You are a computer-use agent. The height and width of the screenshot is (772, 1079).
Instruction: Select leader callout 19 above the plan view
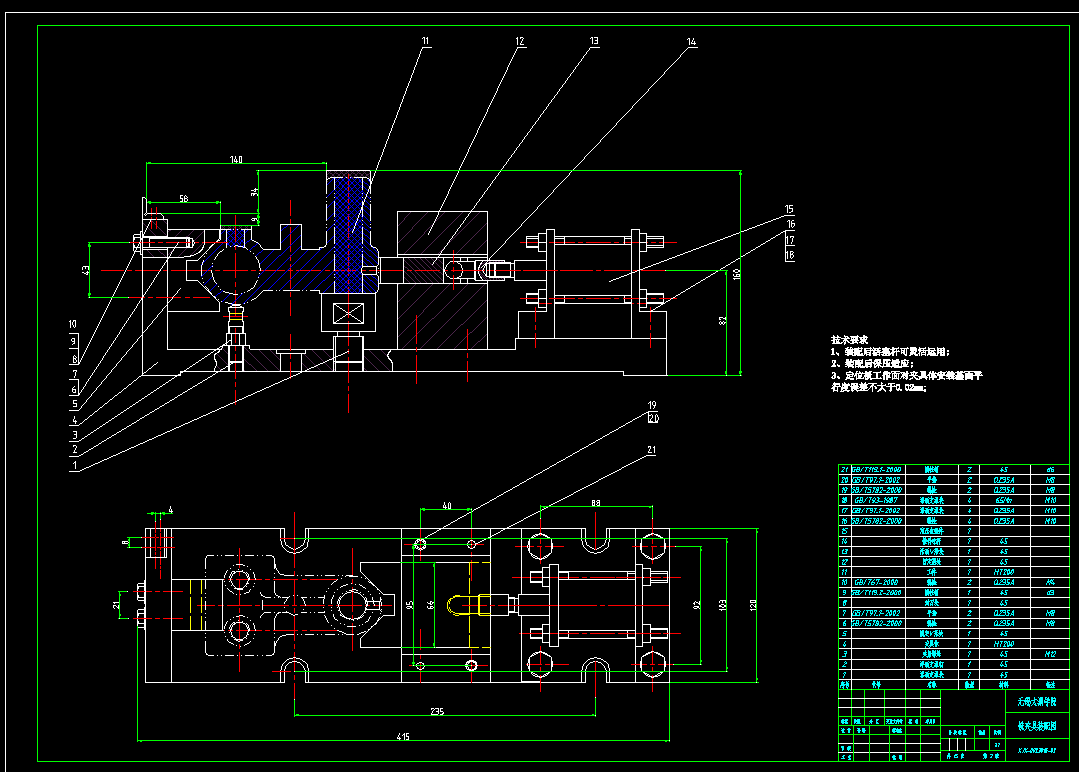[x=652, y=405]
